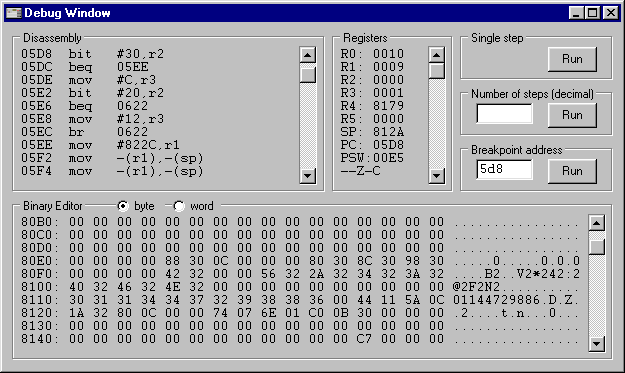Select the disassembly line at 05F4

click(112, 171)
